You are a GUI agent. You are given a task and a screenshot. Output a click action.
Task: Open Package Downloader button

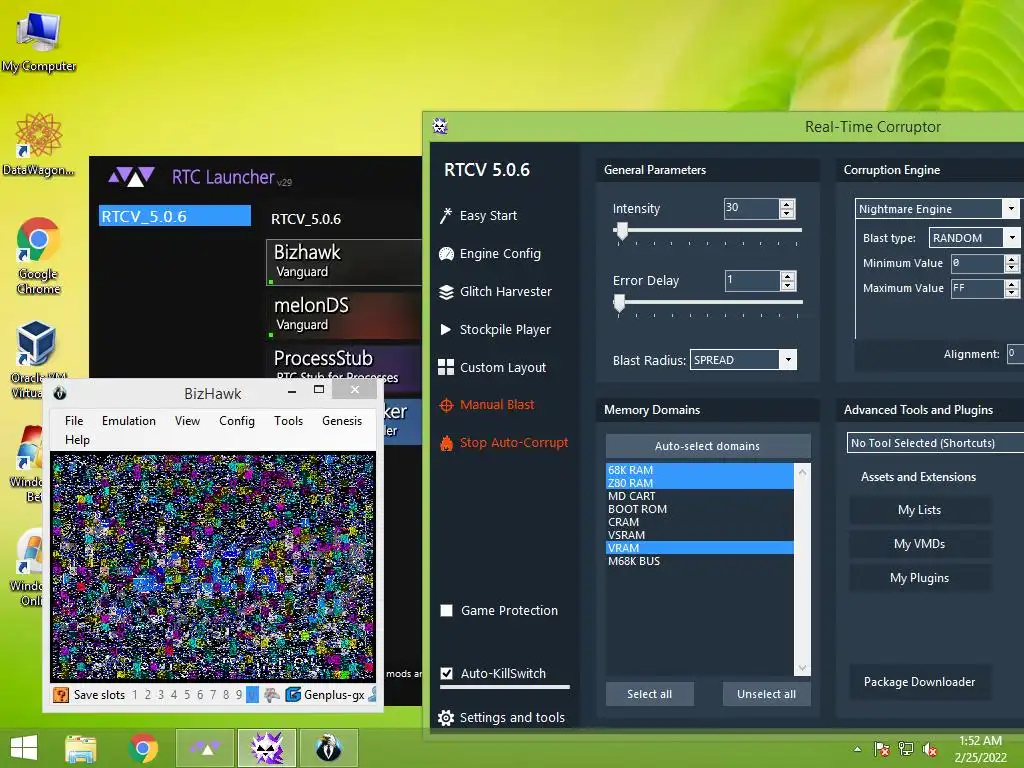tap(919, 682)
